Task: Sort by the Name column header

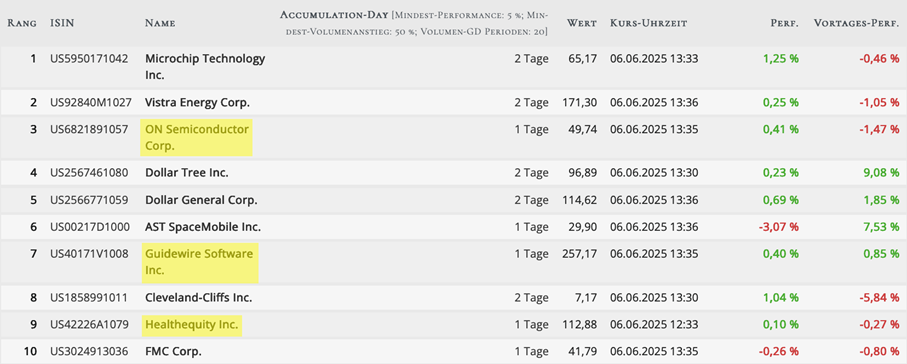Action: (160, 23)
